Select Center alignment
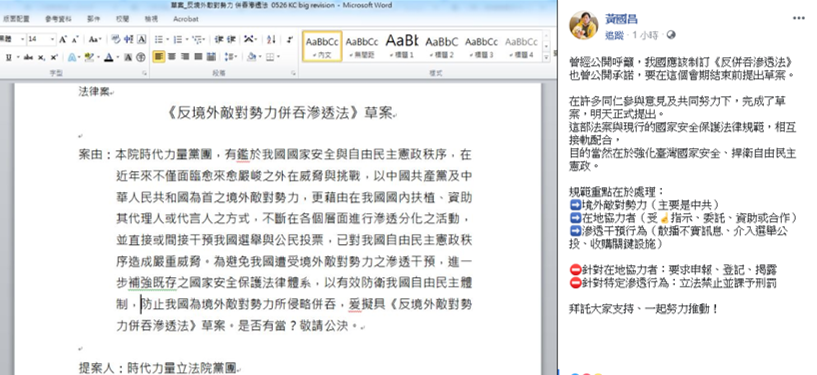Viewport: 817px width, 375px height. 171,56
